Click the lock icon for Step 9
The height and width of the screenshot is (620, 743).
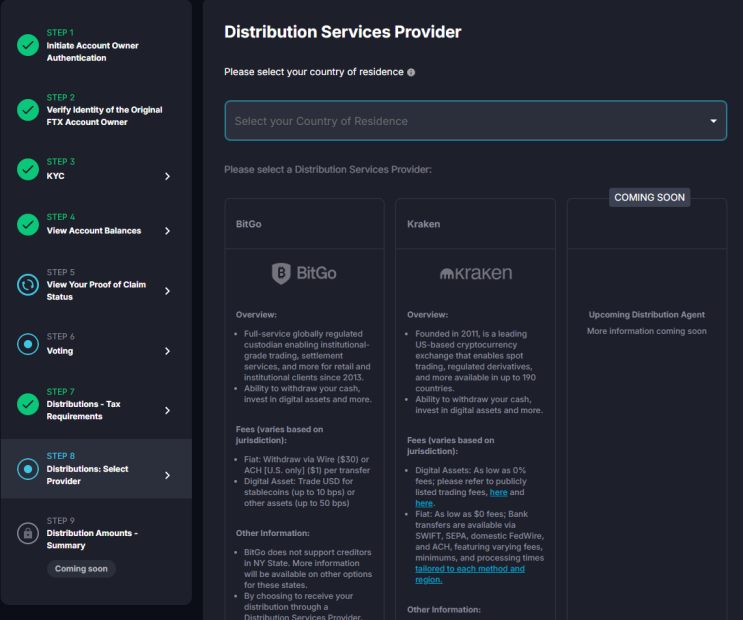(x=28, y=533)
